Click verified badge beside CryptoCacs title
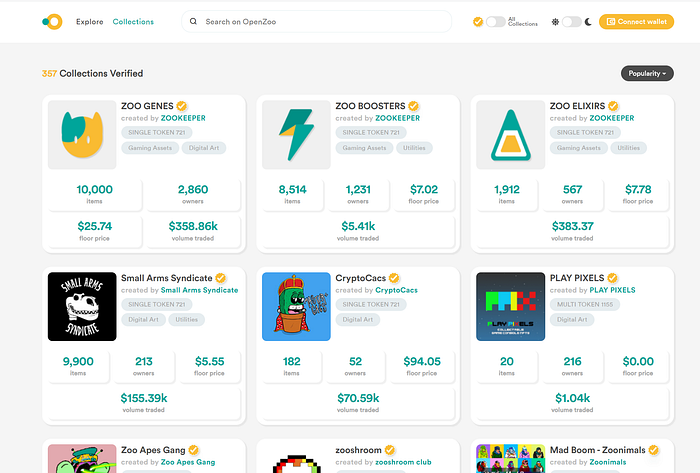The width and height of the screenshot is (700, 473). pyautogui.click(x=394, y=278)
